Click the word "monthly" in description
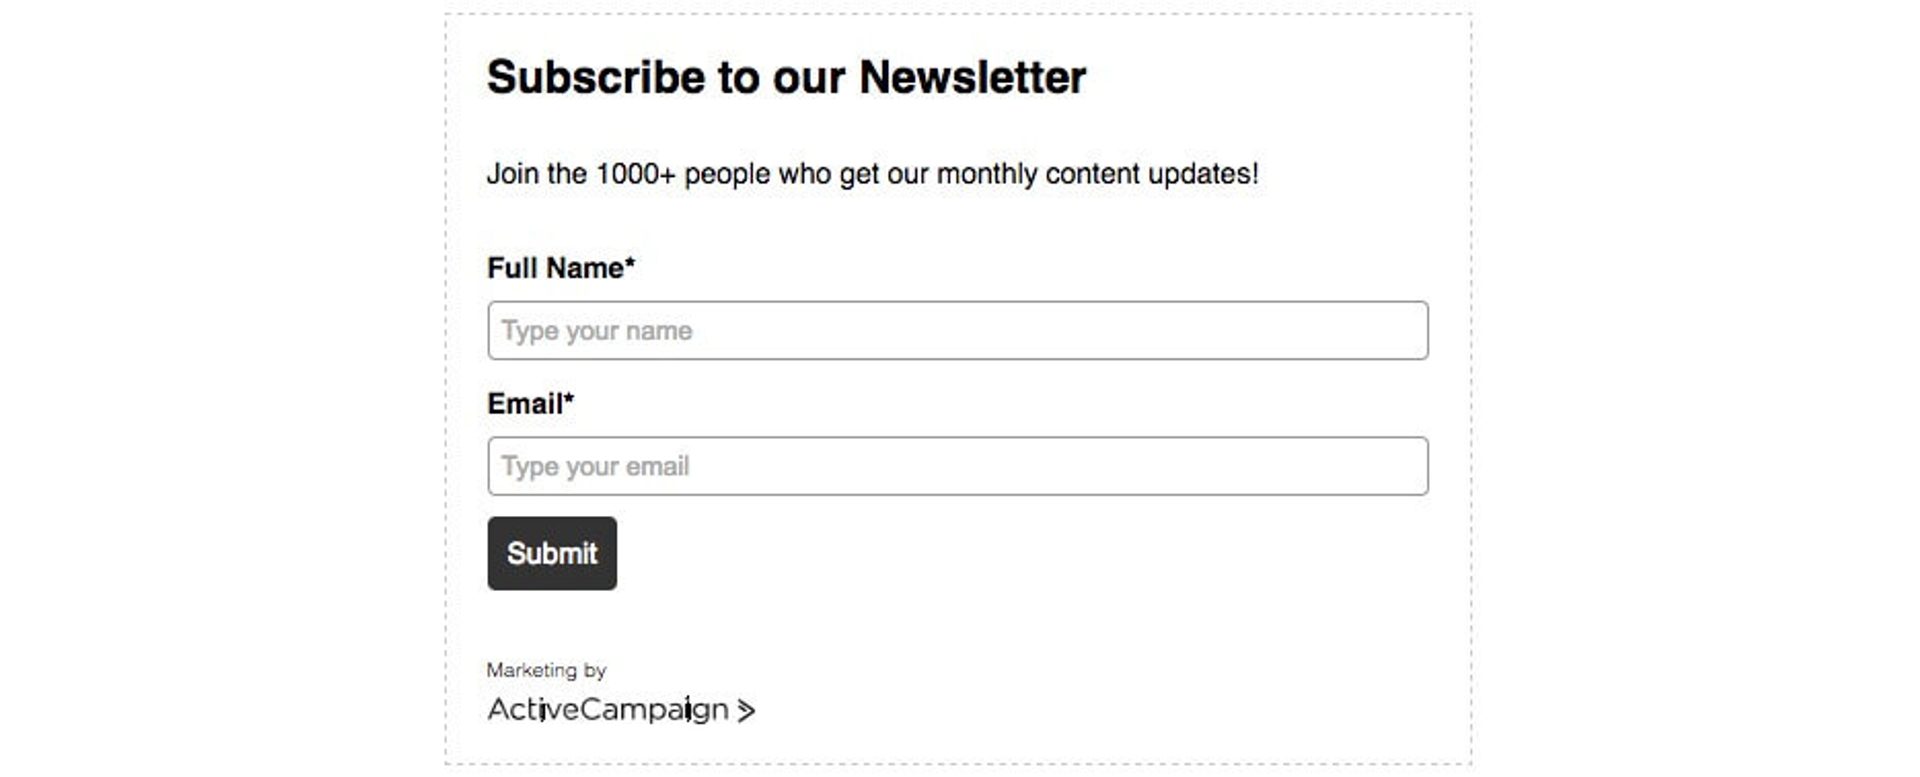This screenshot has height=777, width=1920. (x=986, y=174)
